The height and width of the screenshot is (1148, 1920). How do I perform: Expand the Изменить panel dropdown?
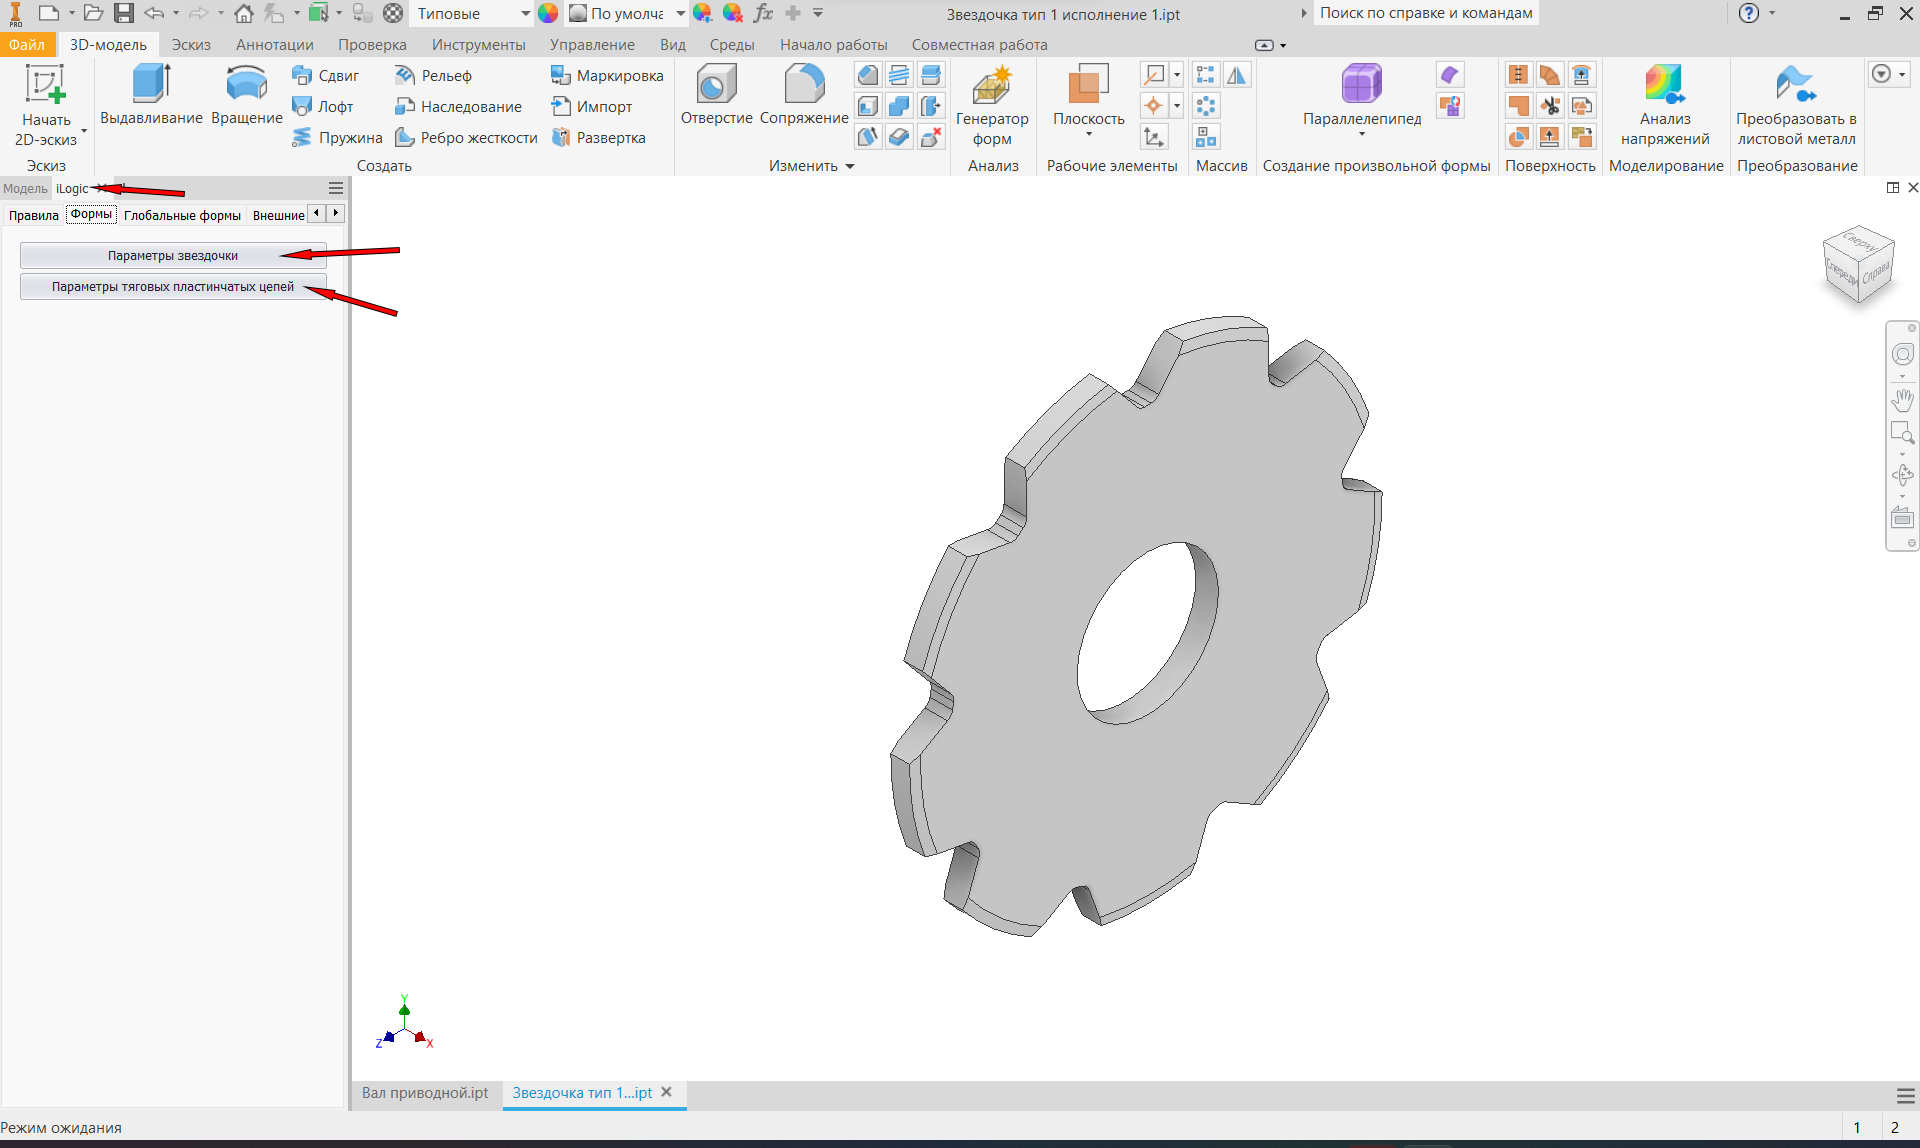(x=850, y=166)
